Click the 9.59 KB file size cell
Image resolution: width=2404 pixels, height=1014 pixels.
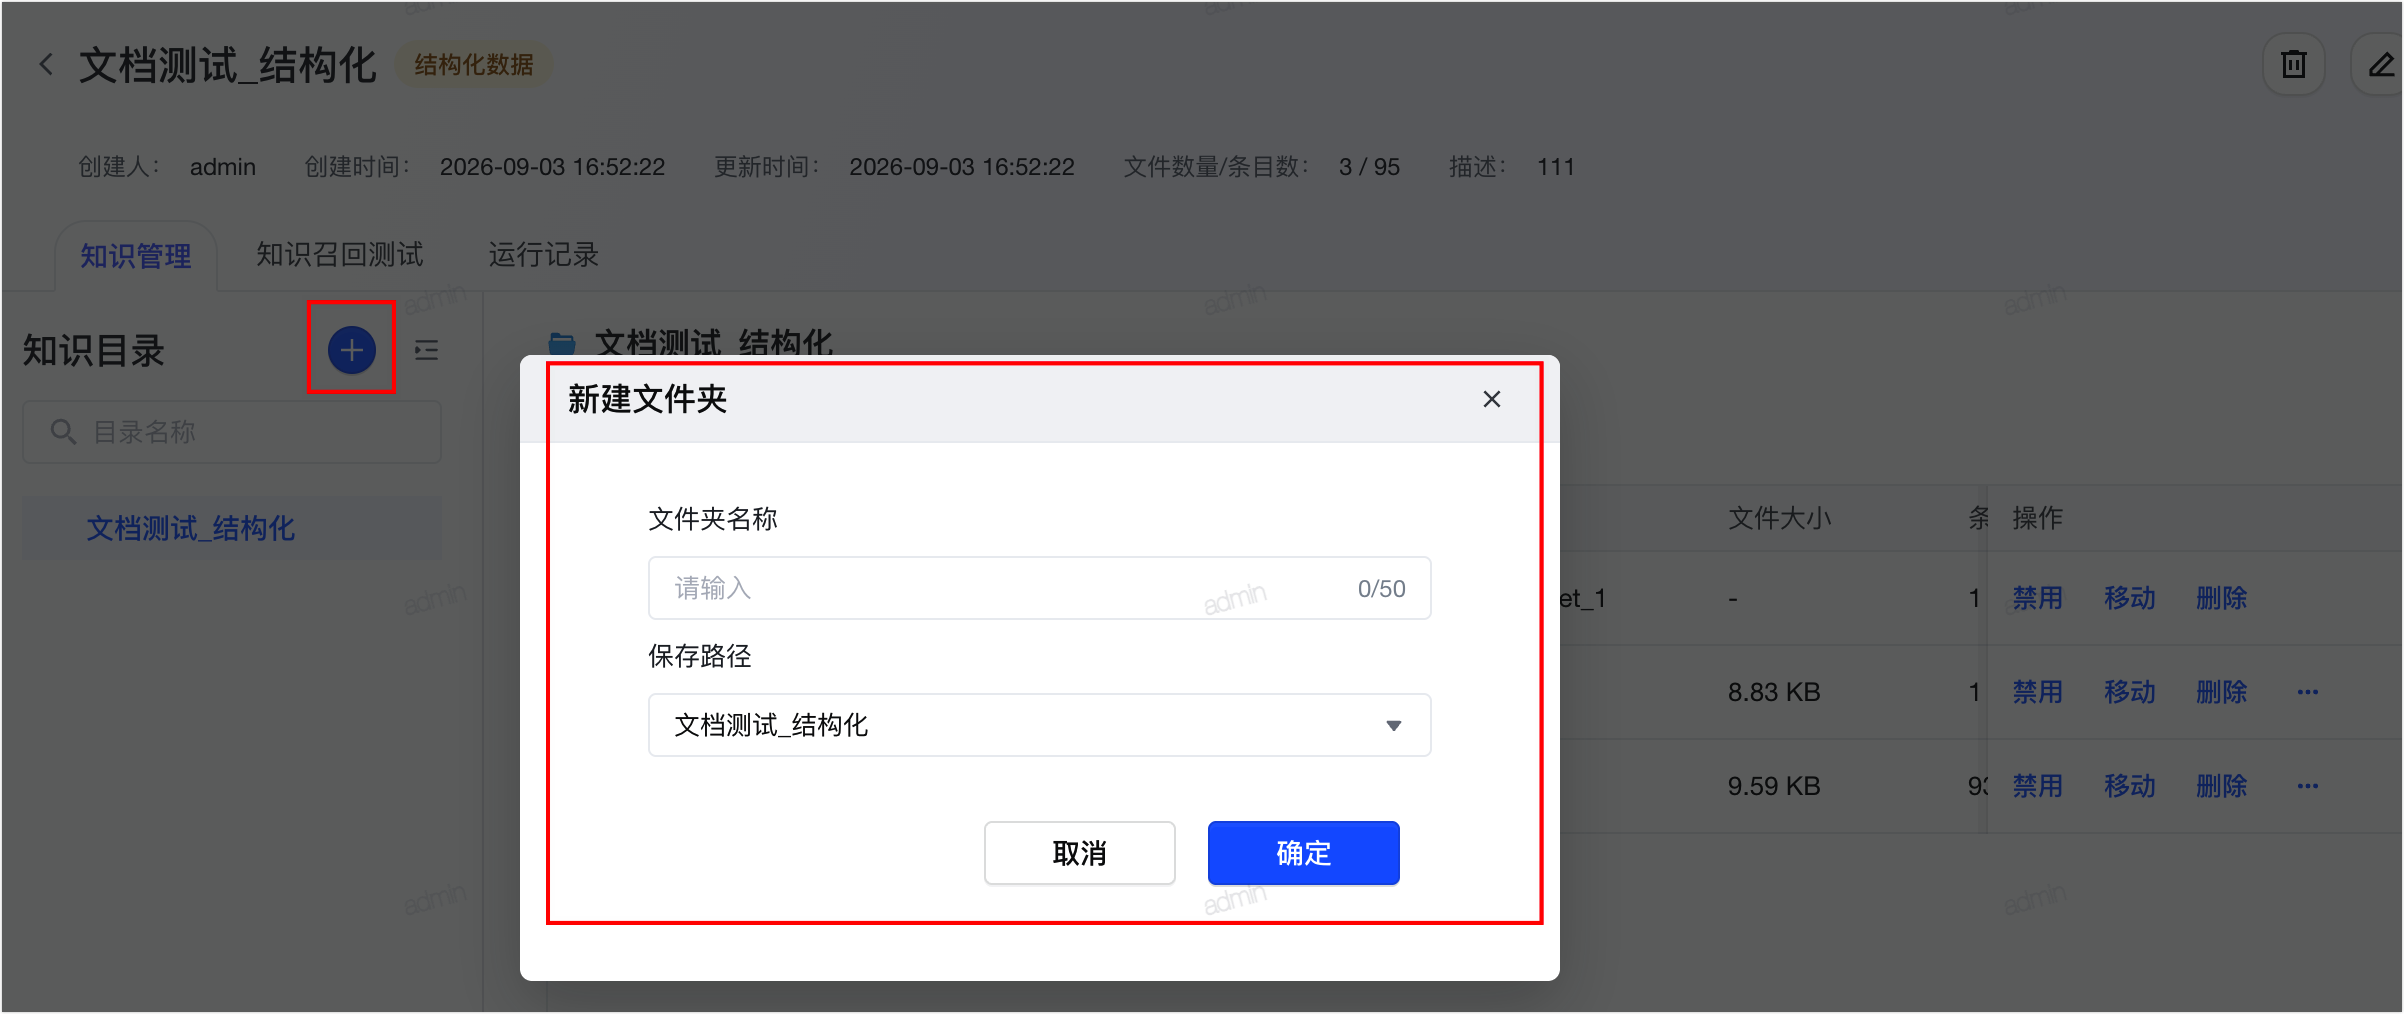pos(1774,786)
